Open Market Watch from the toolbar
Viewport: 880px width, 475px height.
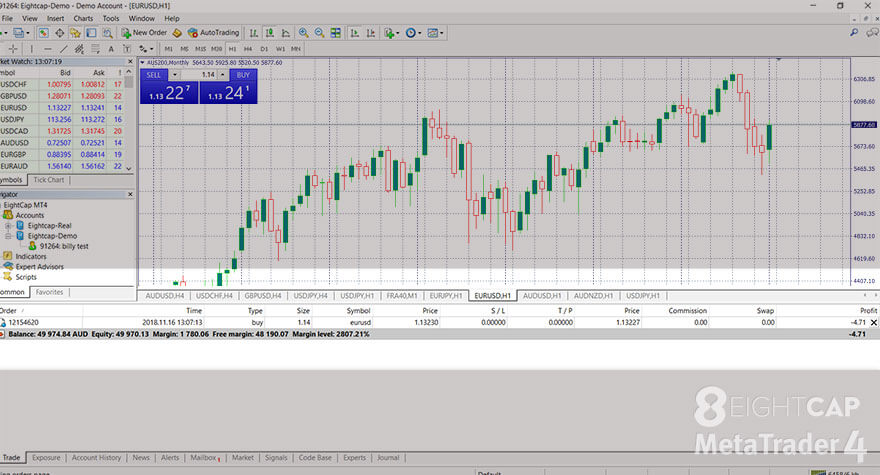[x=43, y=33]
